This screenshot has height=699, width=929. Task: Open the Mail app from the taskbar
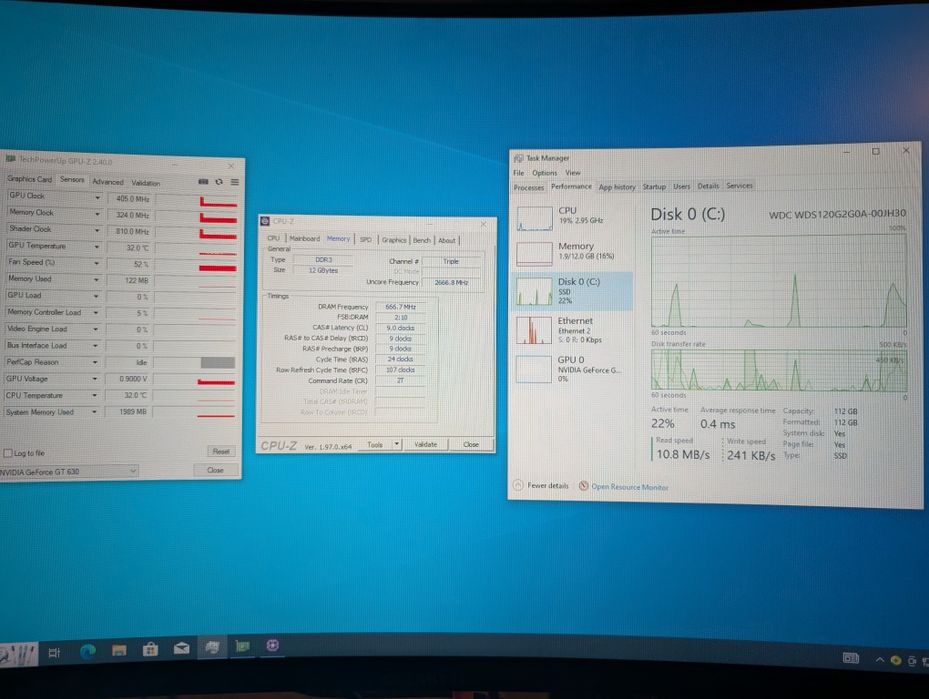181,648
